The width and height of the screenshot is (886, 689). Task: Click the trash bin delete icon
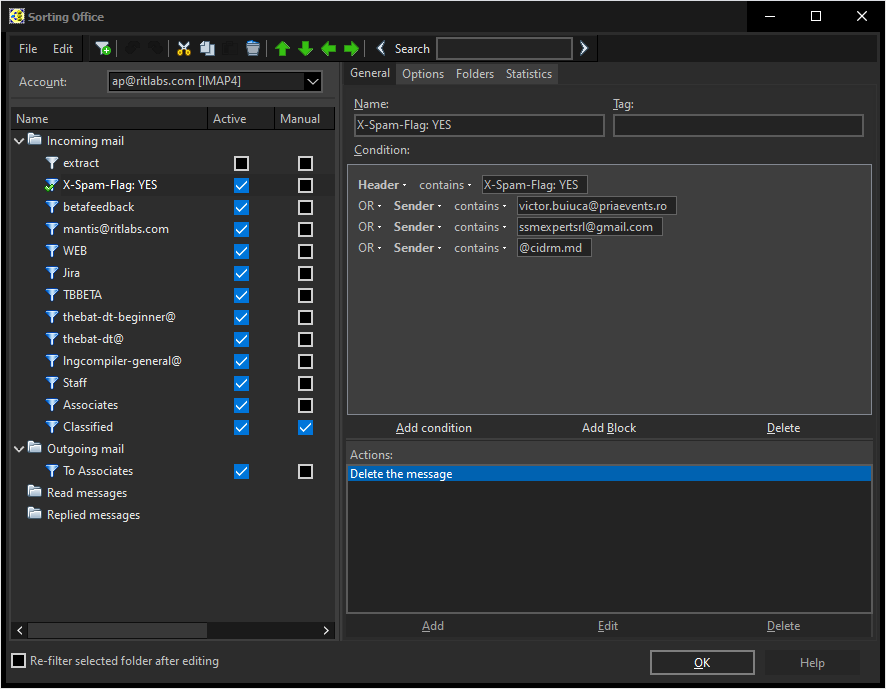pyautogui.click(x=253, y=49)
